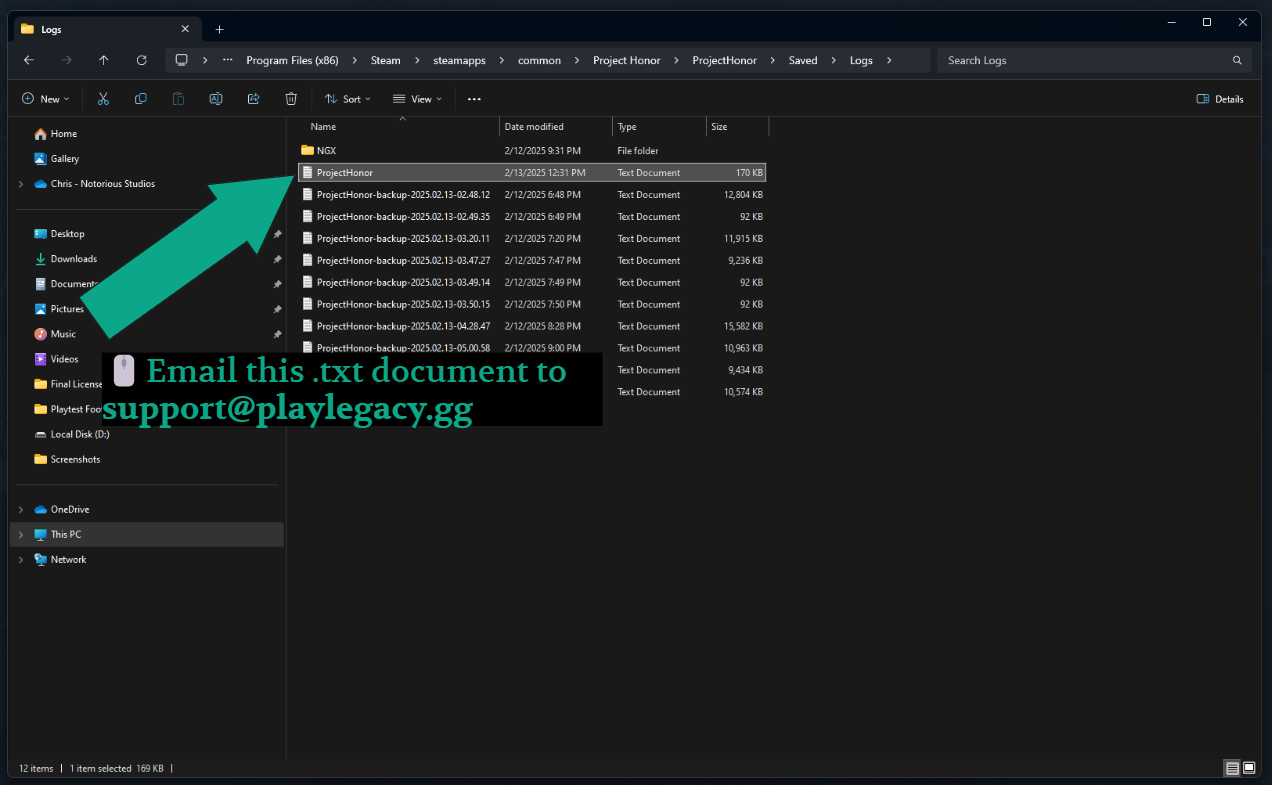Viewport: 1272px width, 785px height.
Task: Click the Share icon in toolbar
Action: pos(253,99)
